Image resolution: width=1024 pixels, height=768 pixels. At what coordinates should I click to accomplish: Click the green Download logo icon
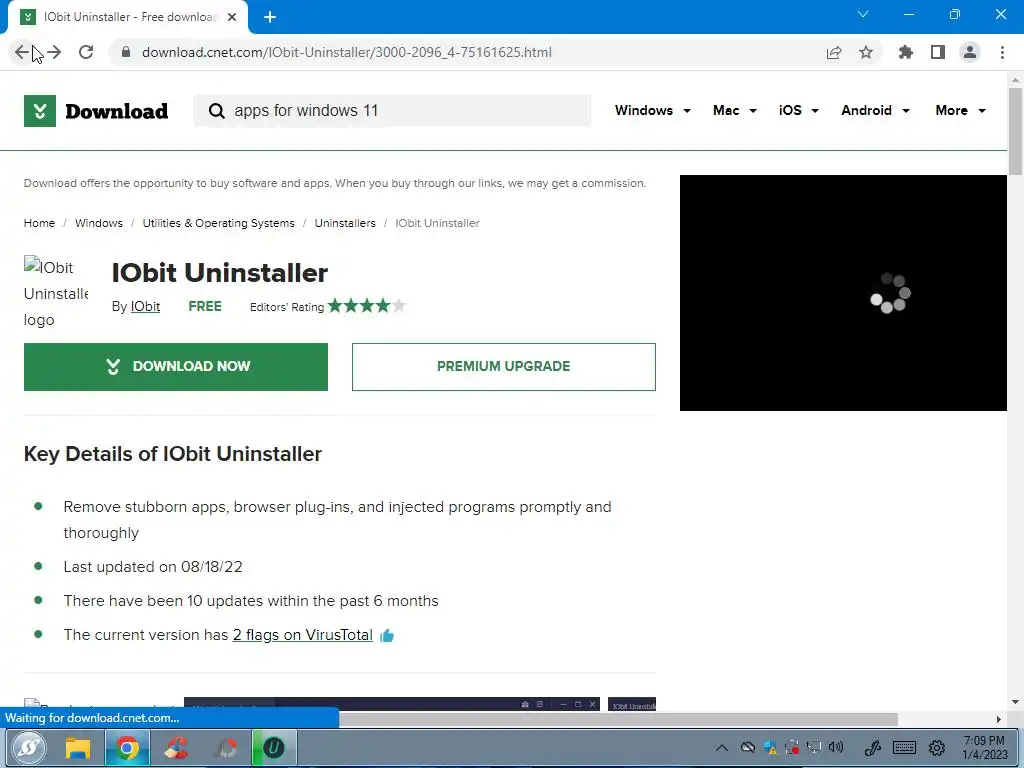point(40,111)
